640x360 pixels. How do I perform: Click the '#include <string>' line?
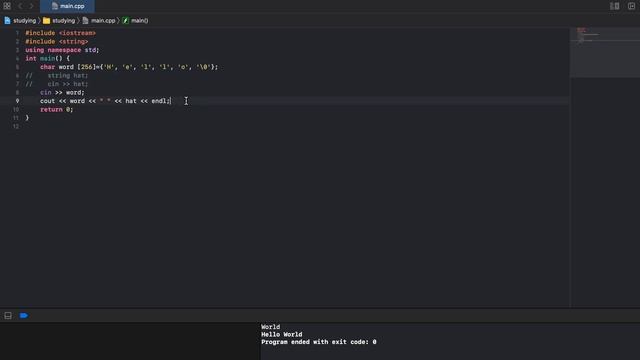57,42
